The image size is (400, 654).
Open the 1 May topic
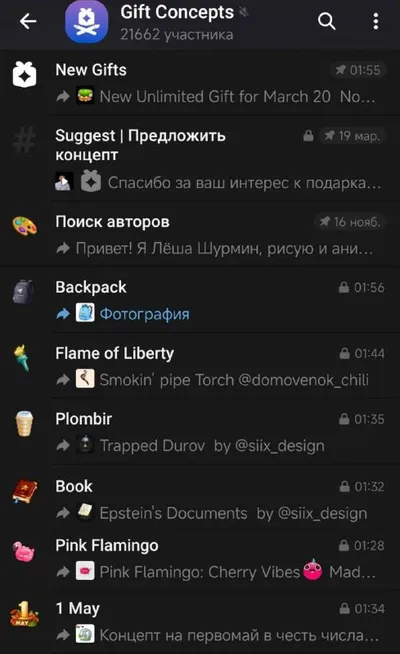(200, 621)
